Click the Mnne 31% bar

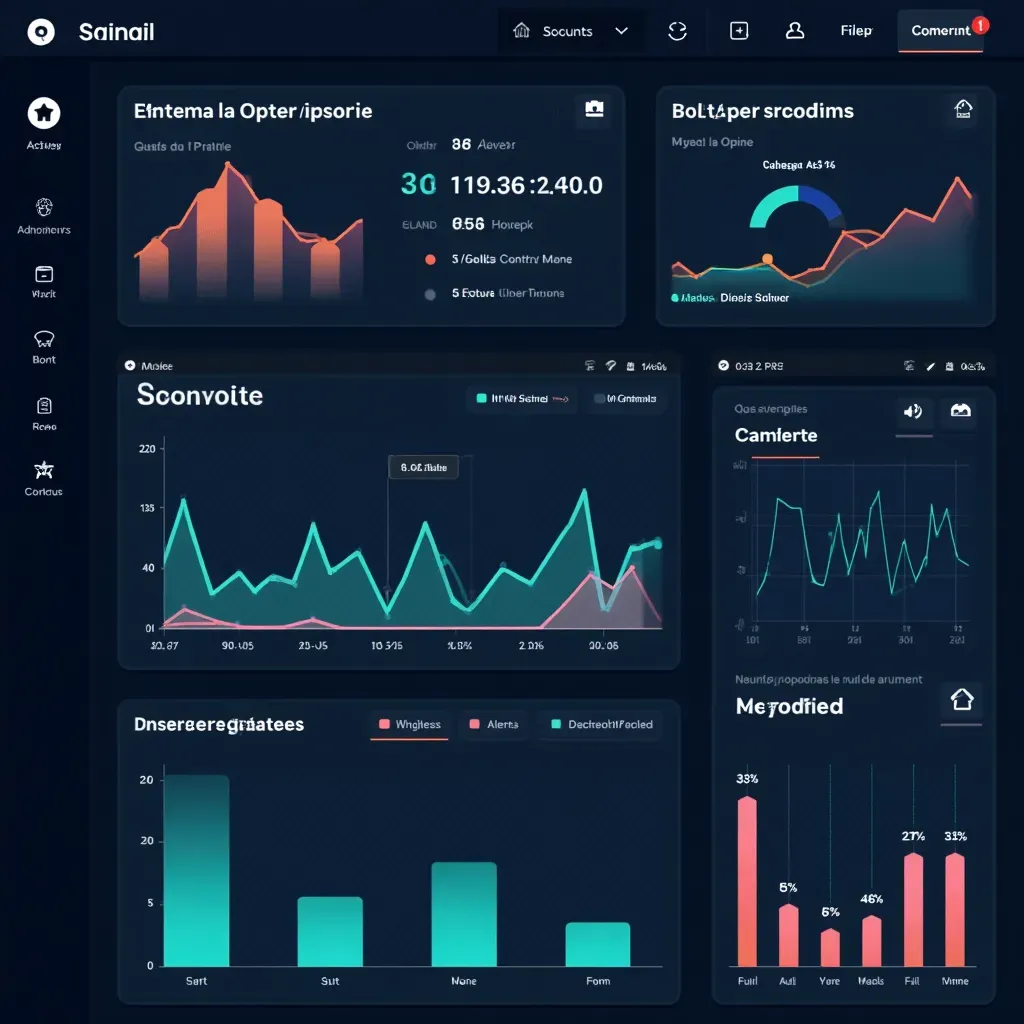[x=955, y=910]
